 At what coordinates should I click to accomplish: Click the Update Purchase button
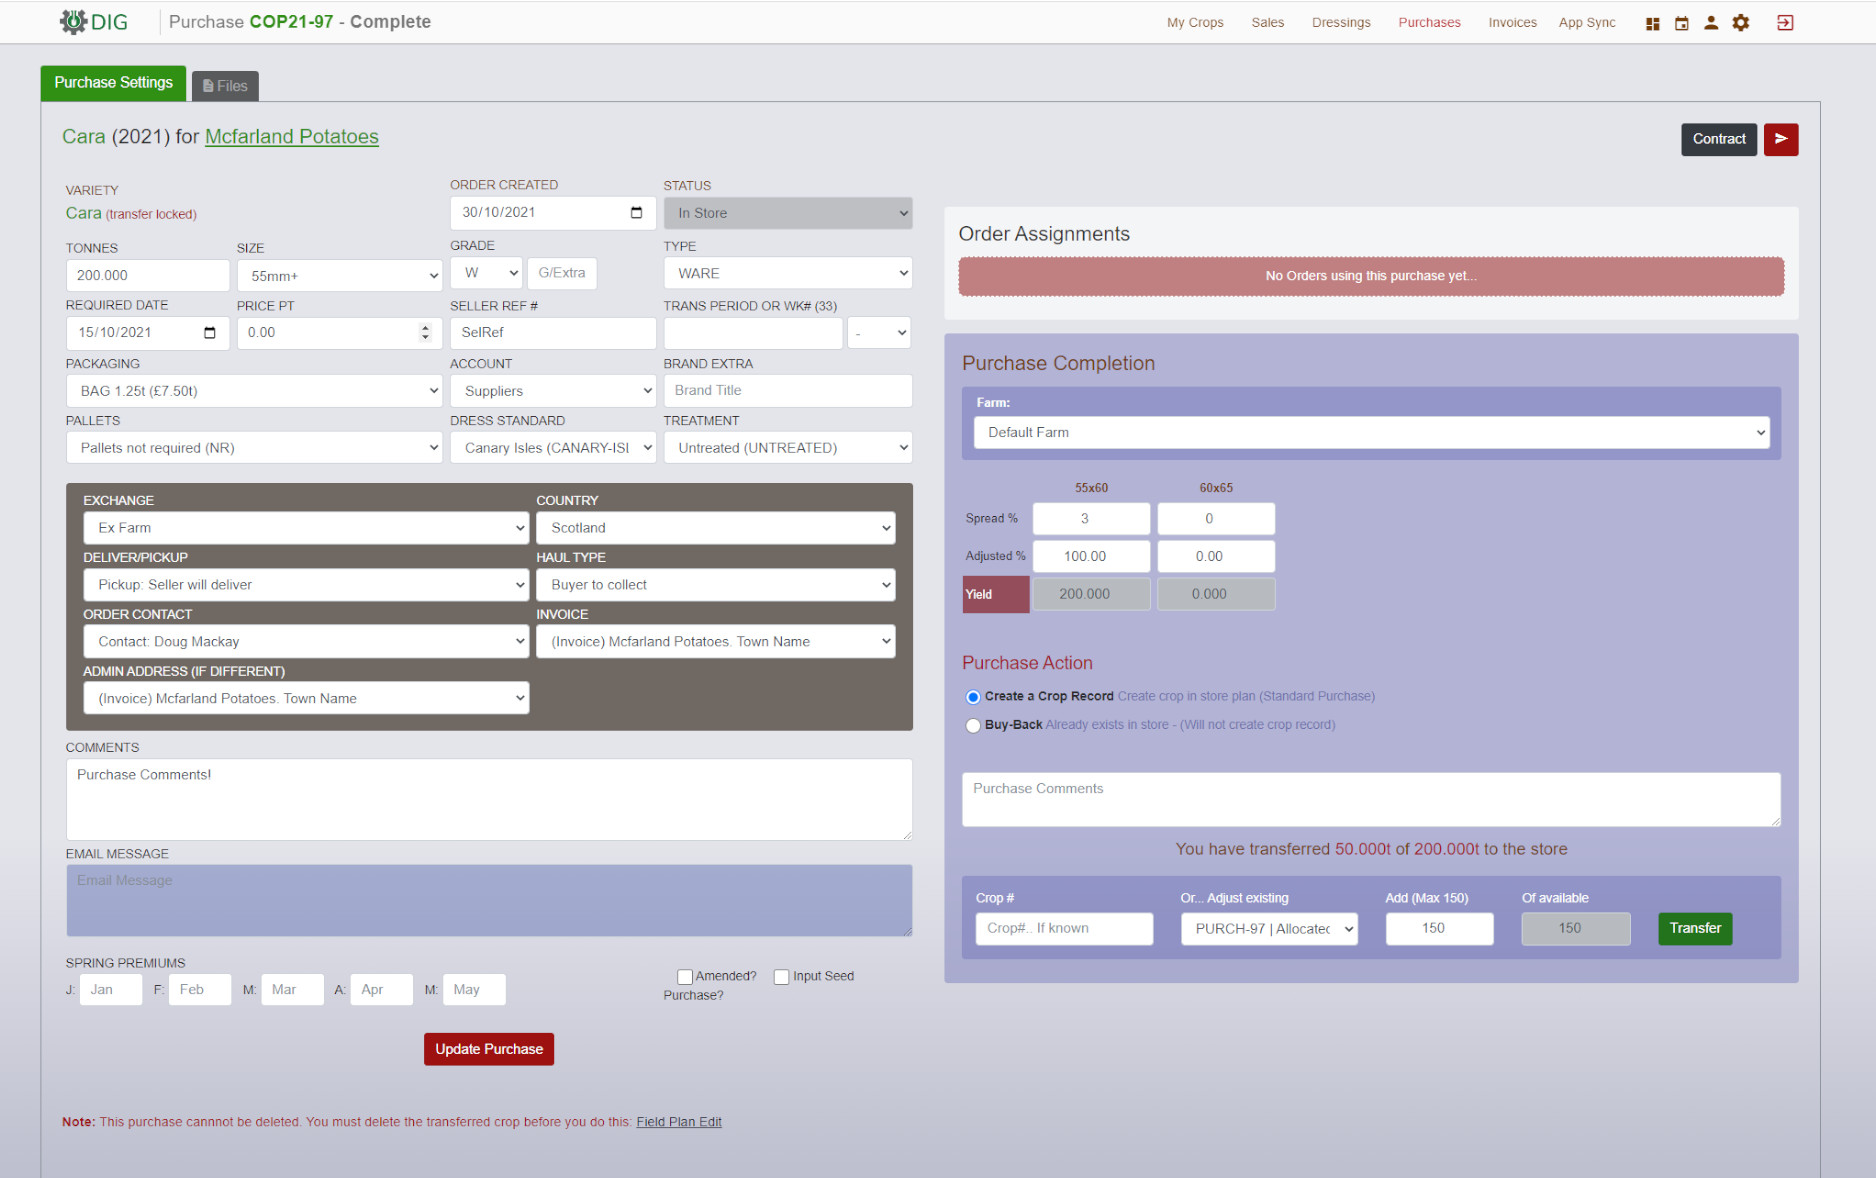488,1049
